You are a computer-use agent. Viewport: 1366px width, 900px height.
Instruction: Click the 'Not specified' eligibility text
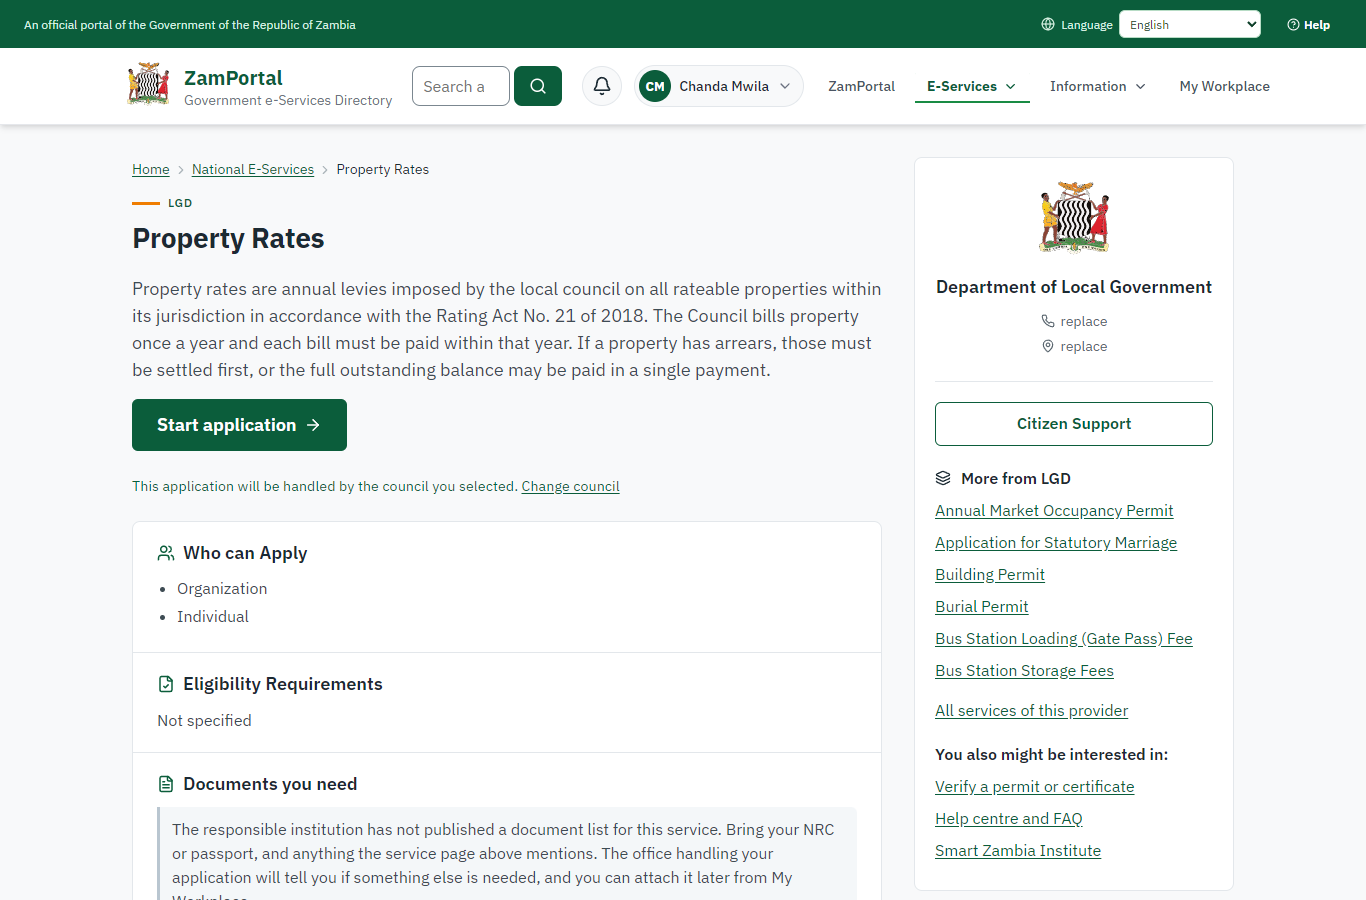pos(204,720)
